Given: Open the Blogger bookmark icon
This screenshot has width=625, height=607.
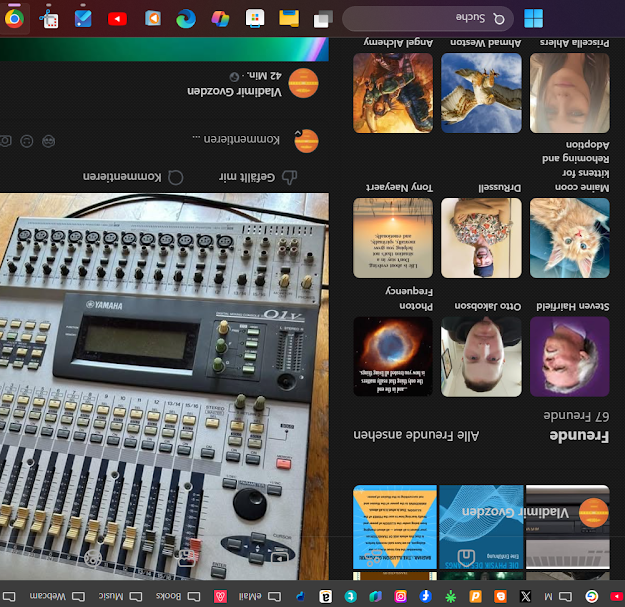Looking at the screenshot, I should [500, 596].
